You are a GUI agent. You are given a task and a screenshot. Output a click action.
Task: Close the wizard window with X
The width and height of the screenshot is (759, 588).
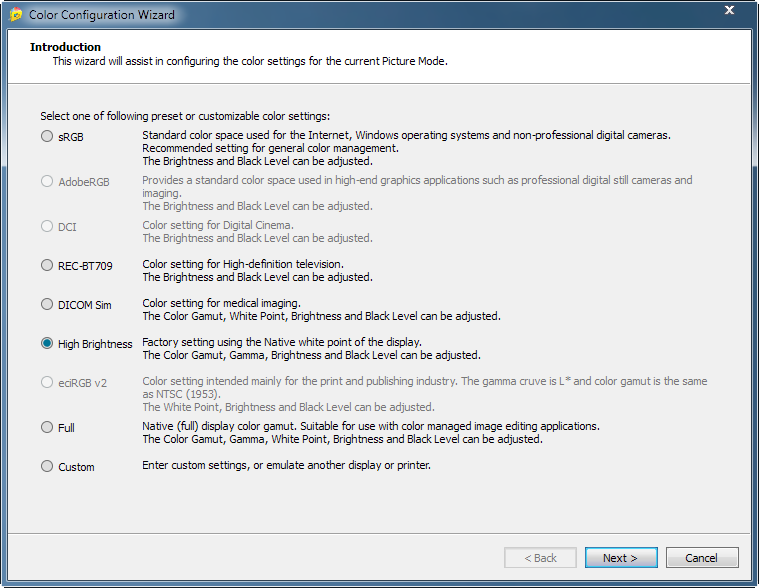(x=729, y=10)
